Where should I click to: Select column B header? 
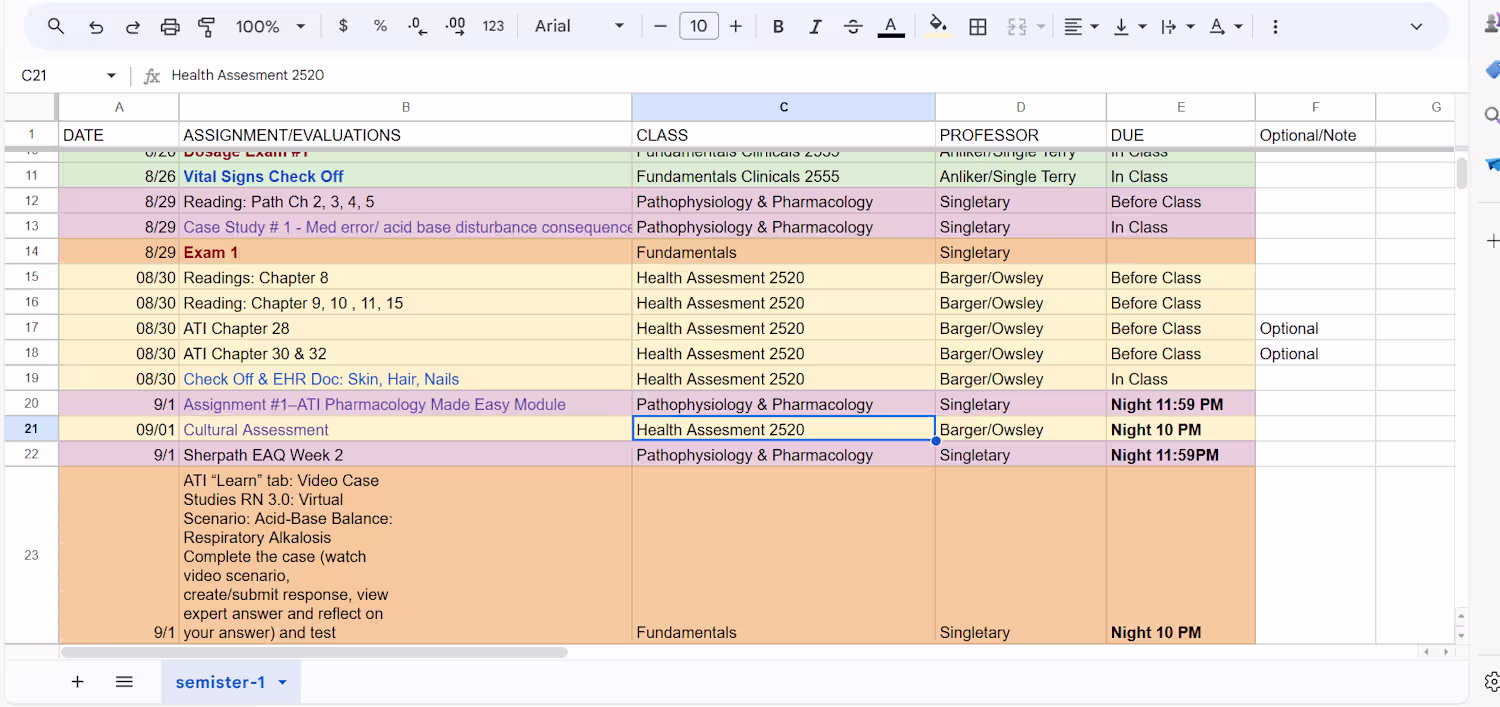point(405,107)
